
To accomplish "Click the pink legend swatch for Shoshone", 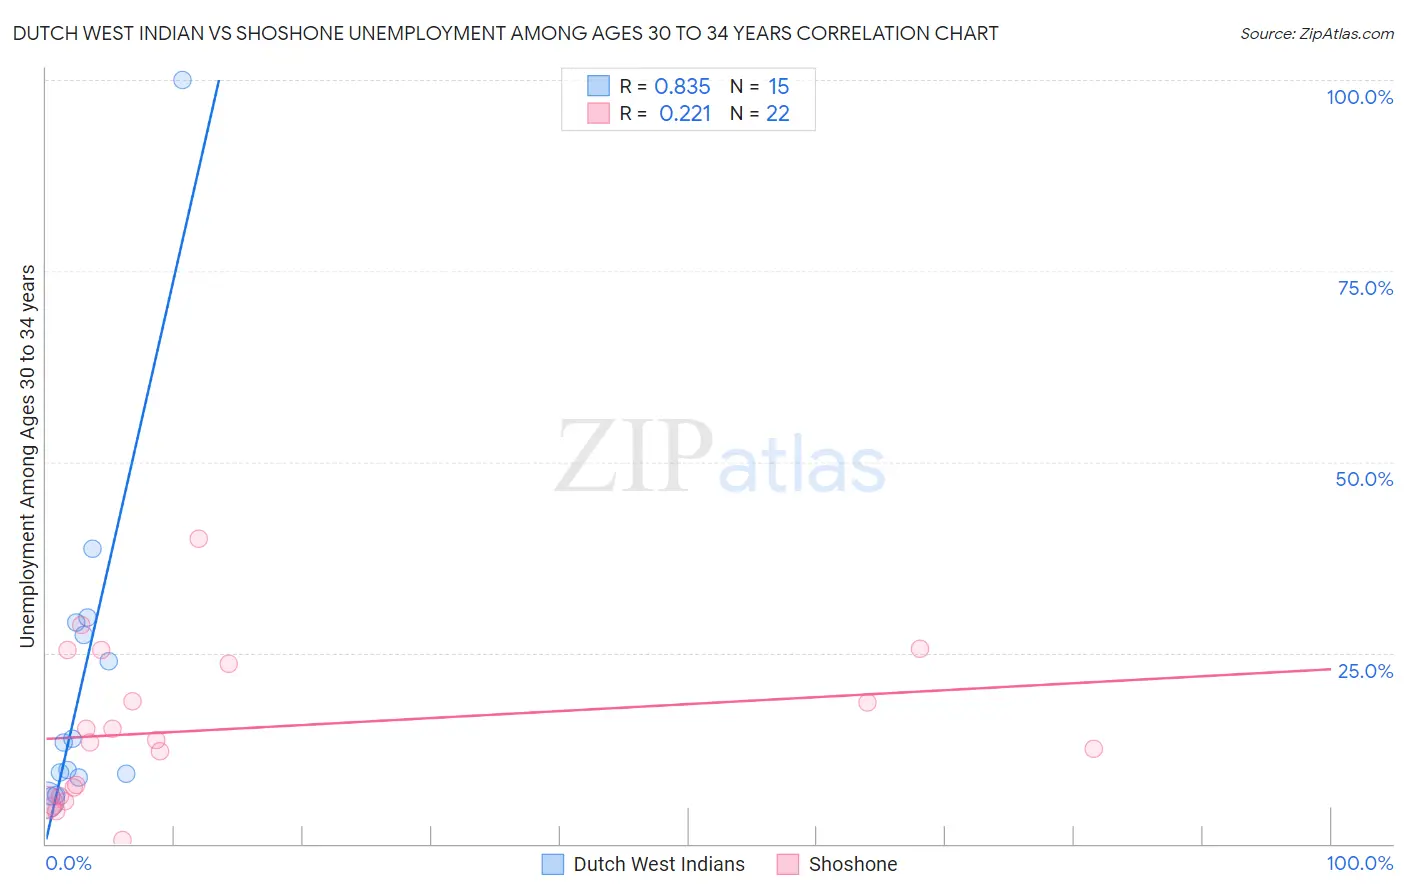I will click(x=788, y=864).
